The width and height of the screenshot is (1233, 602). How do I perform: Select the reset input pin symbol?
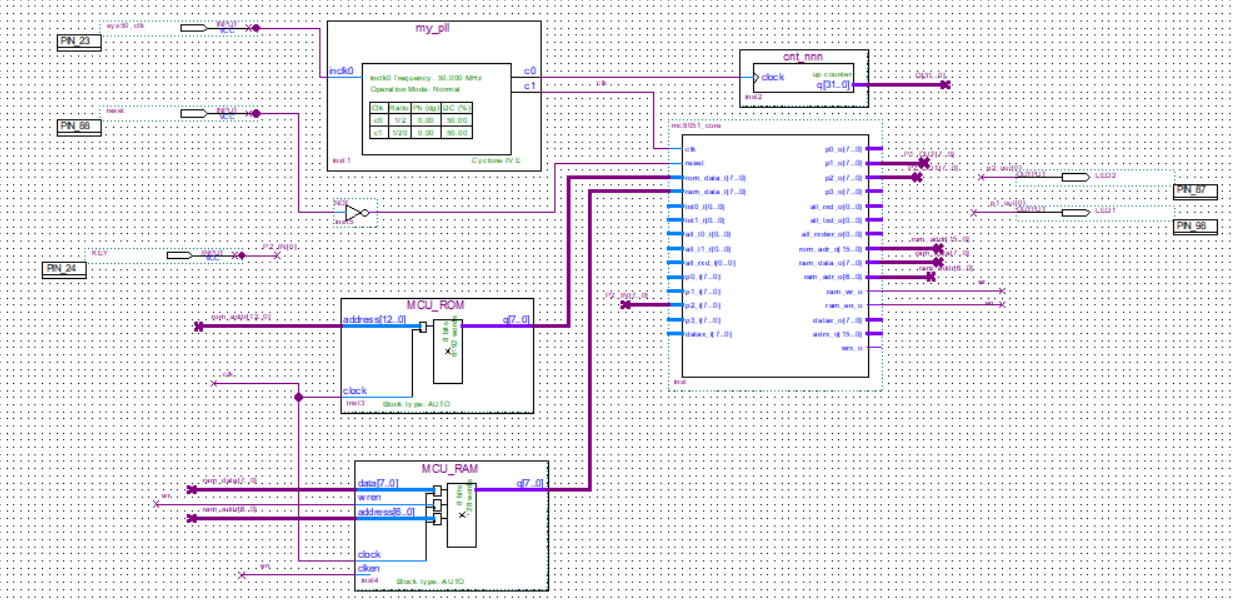[194, 114]
